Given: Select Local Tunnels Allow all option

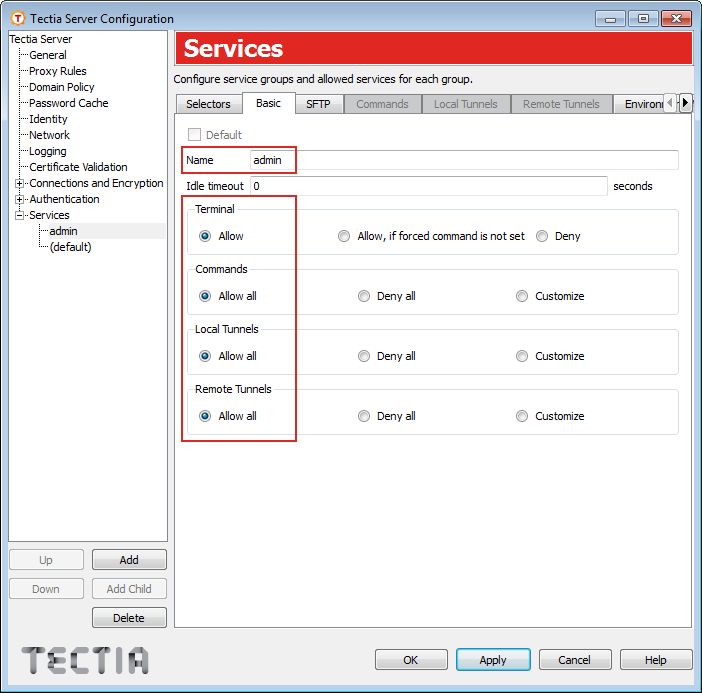Looking at the screenshot, I should 205,356.
